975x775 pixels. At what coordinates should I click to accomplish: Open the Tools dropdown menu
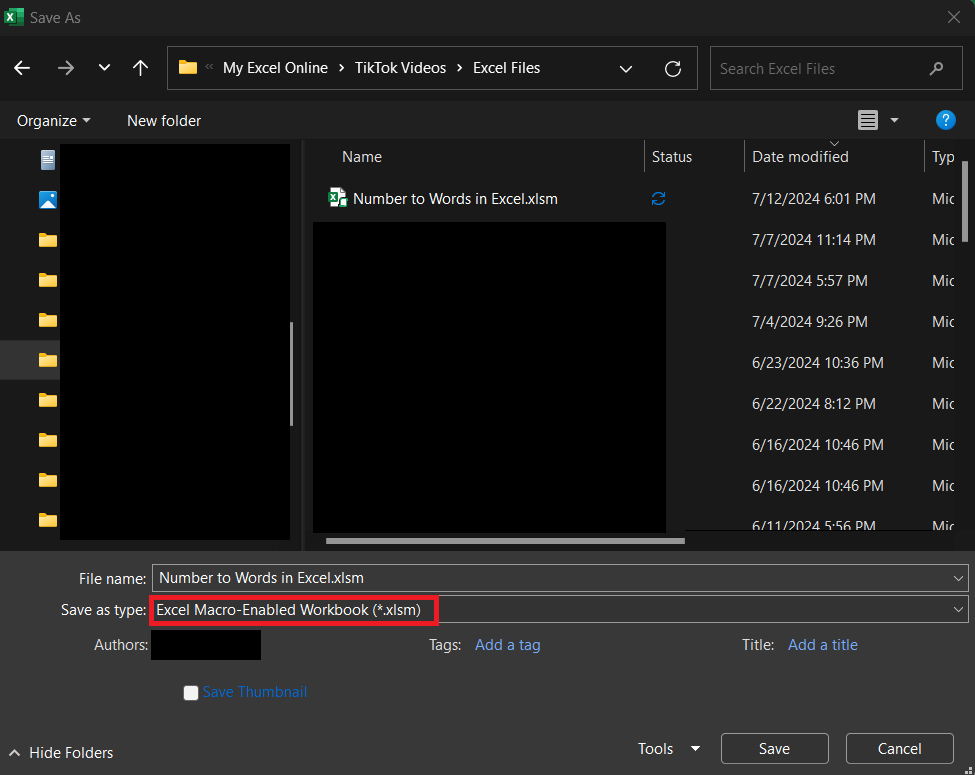668,749
